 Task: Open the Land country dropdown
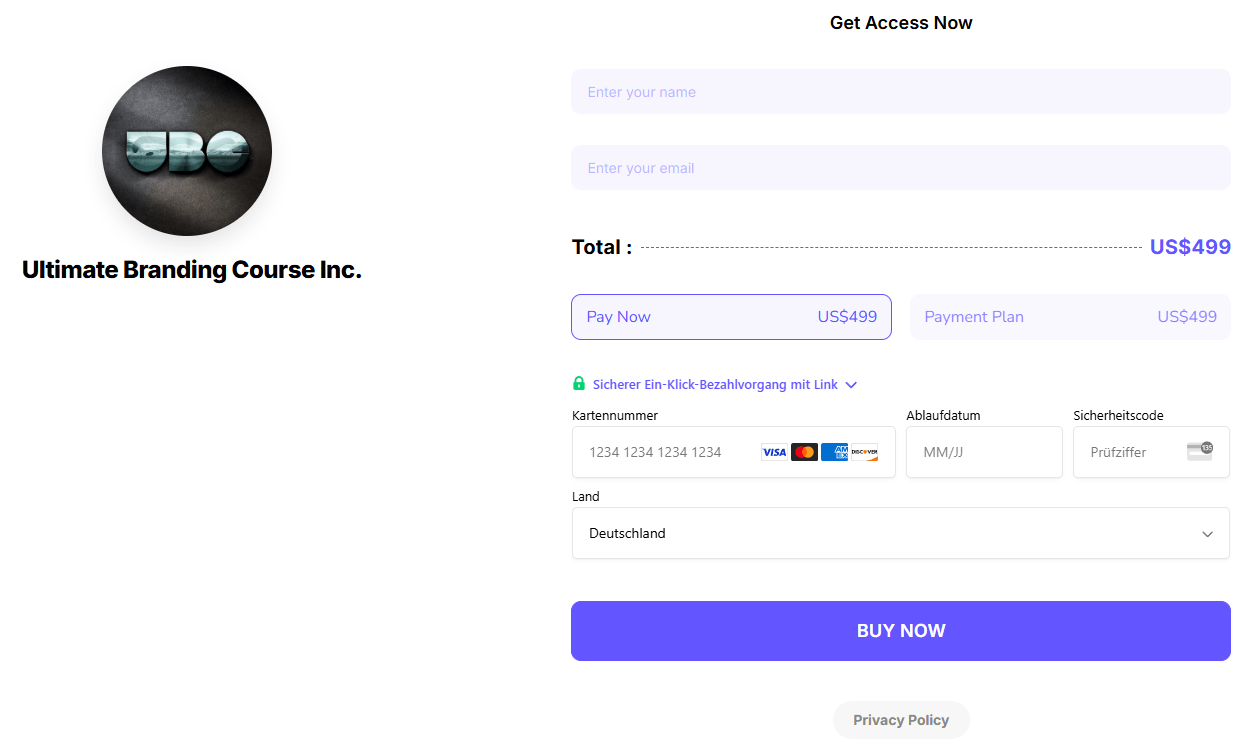tap(901, 533)
